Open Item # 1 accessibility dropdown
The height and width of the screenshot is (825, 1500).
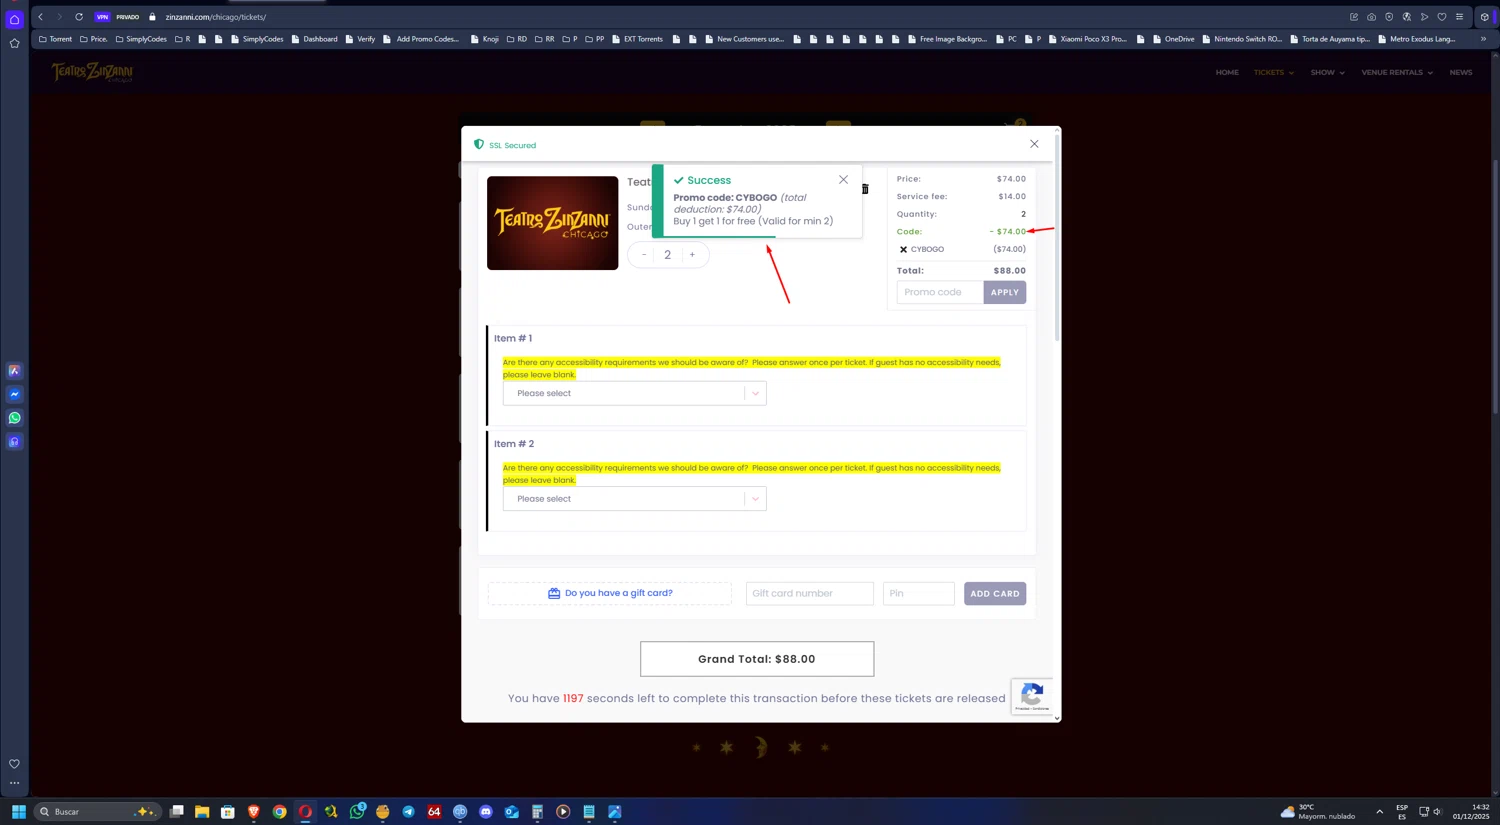pos(634,393)
